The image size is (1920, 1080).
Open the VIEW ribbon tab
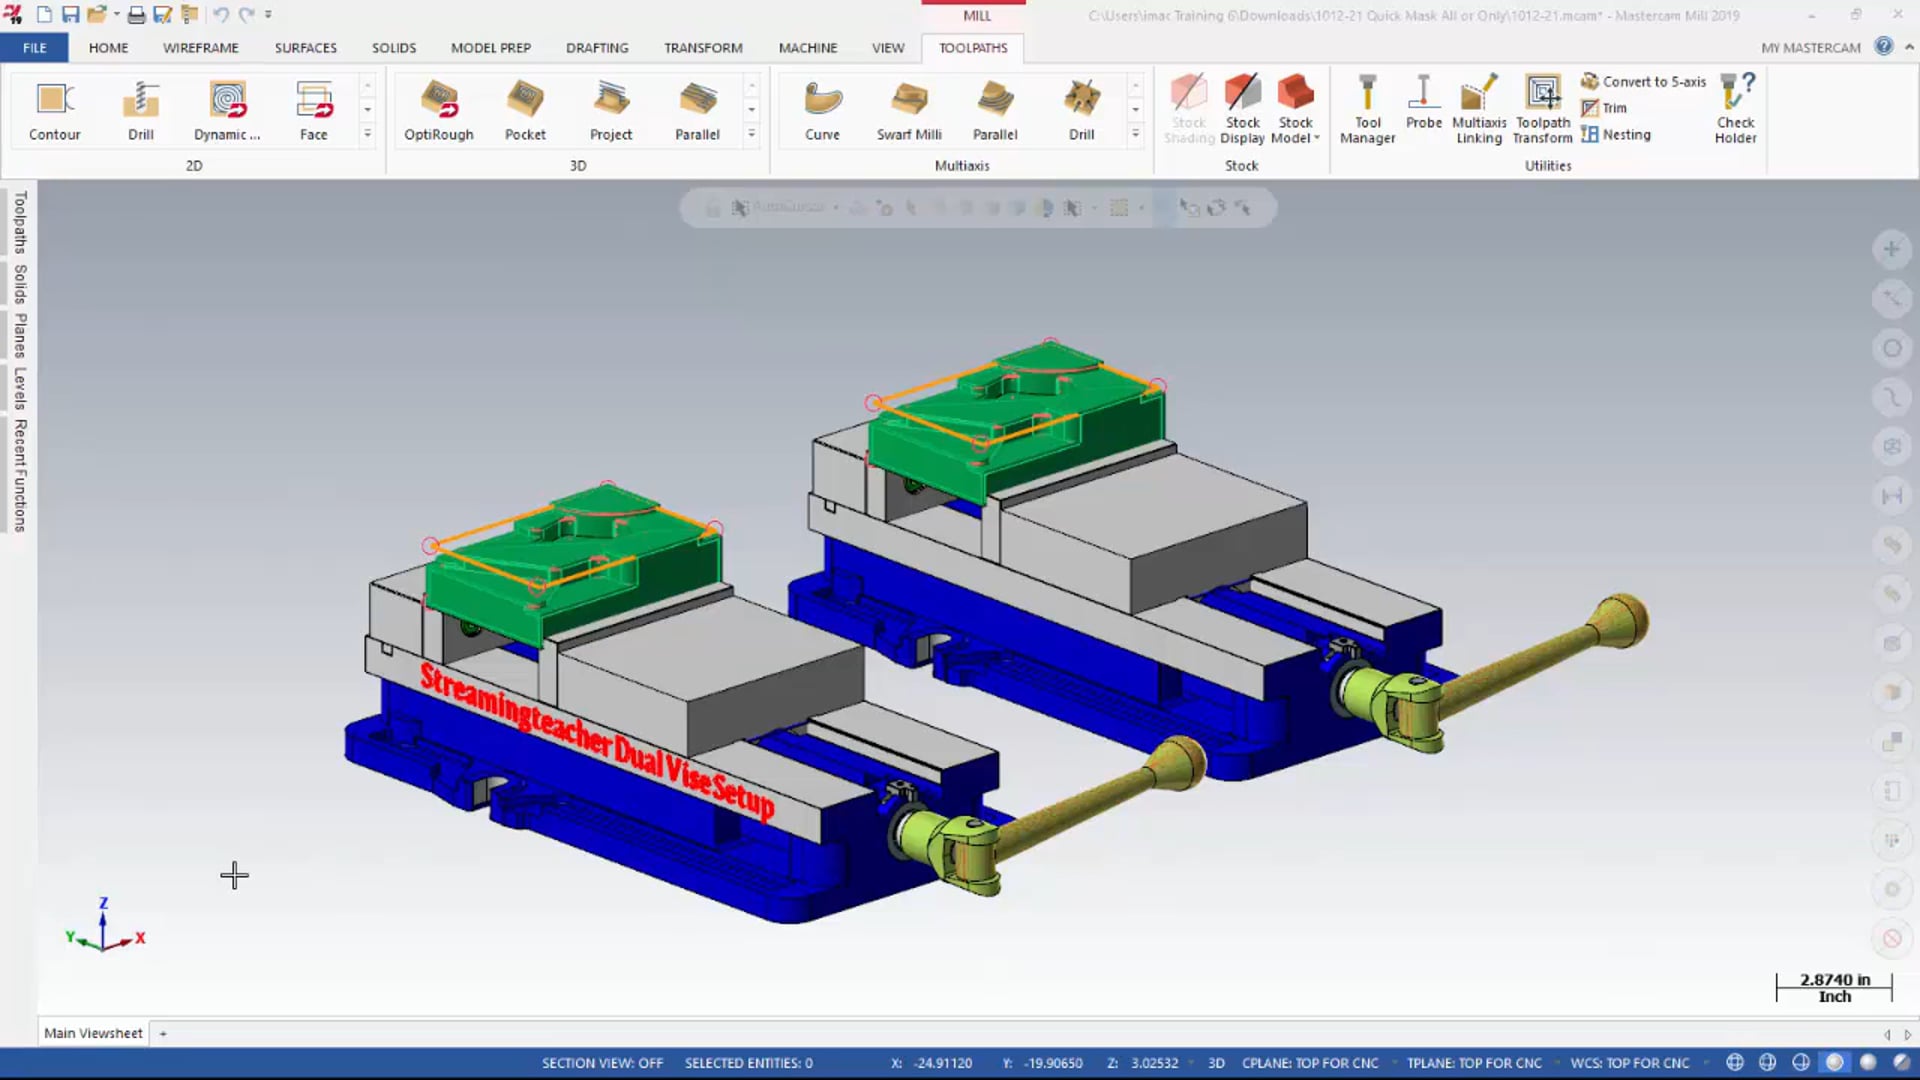pos(888,47)
